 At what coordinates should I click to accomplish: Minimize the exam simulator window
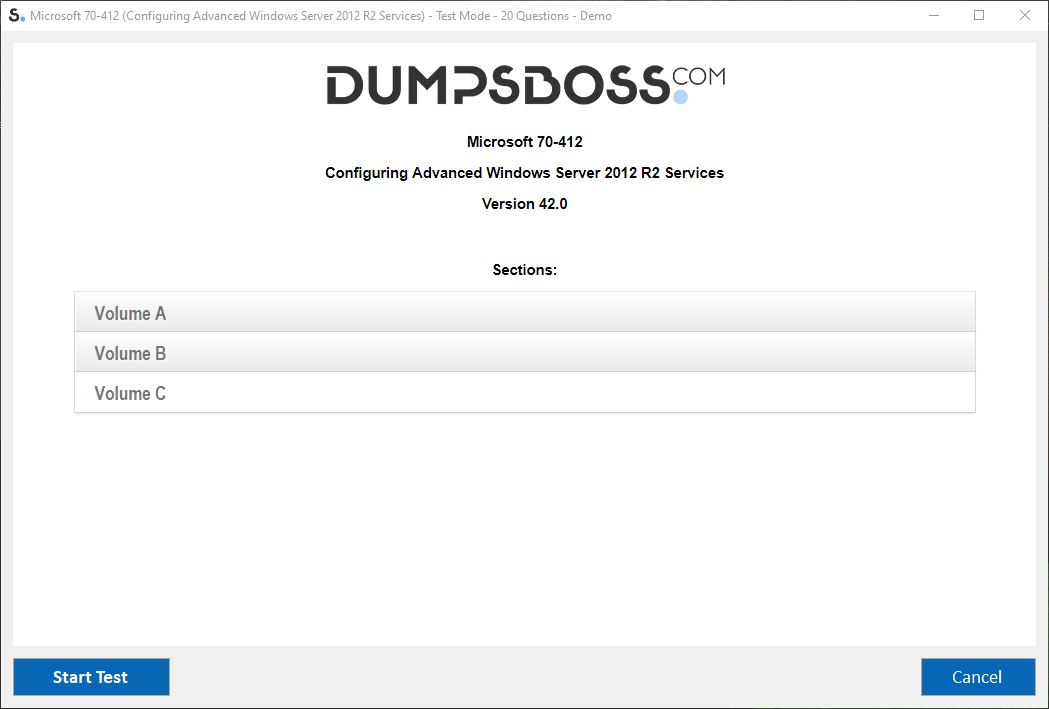click(934, 15)
